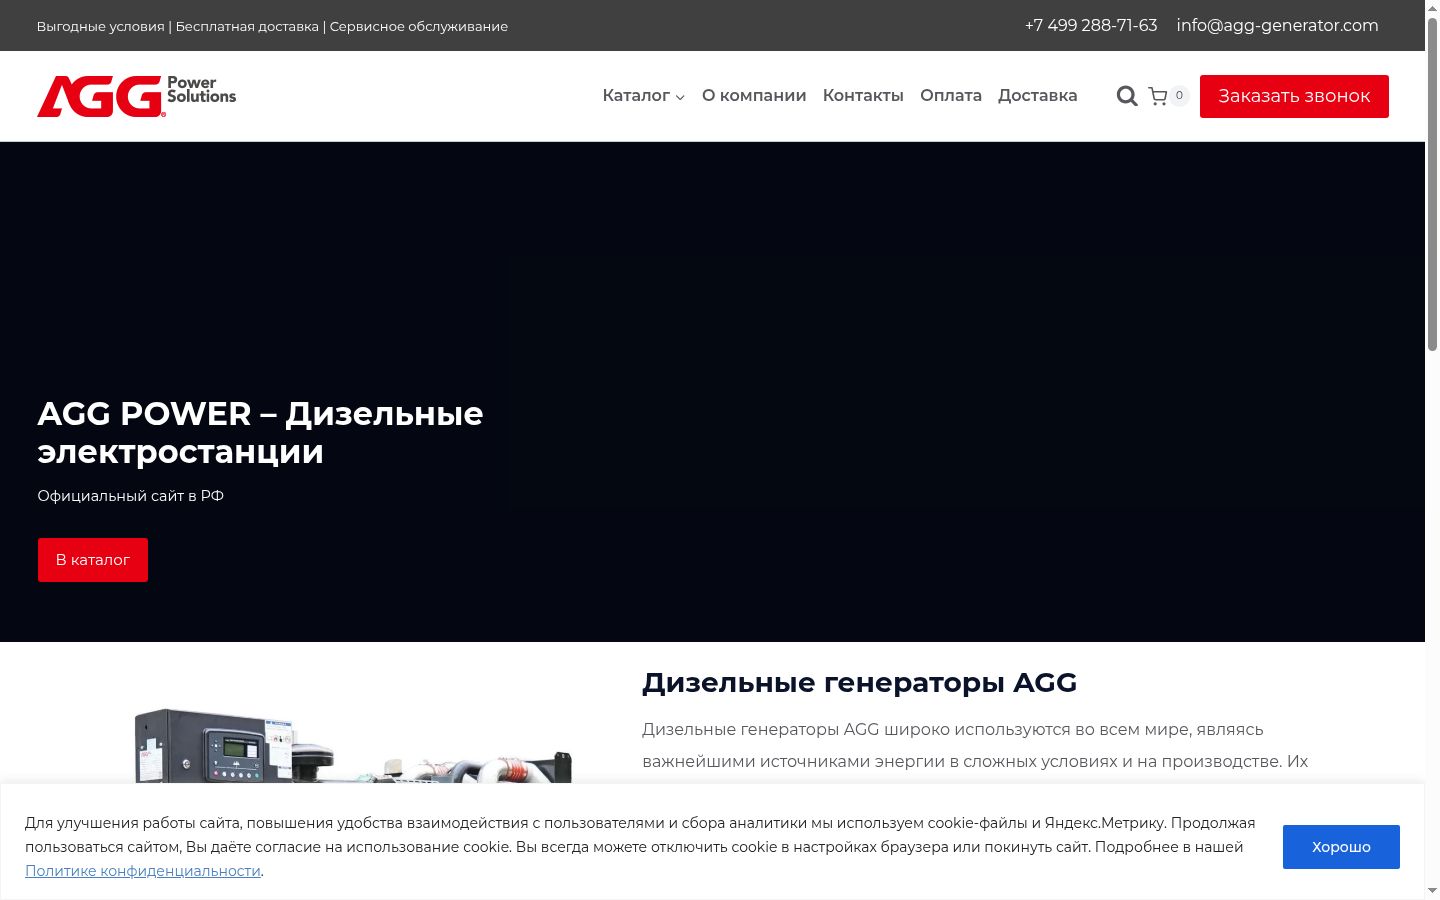Click the top bar text Выгодные условия
The width and height of the screenshot is (1440, 900).
(100, 27)
